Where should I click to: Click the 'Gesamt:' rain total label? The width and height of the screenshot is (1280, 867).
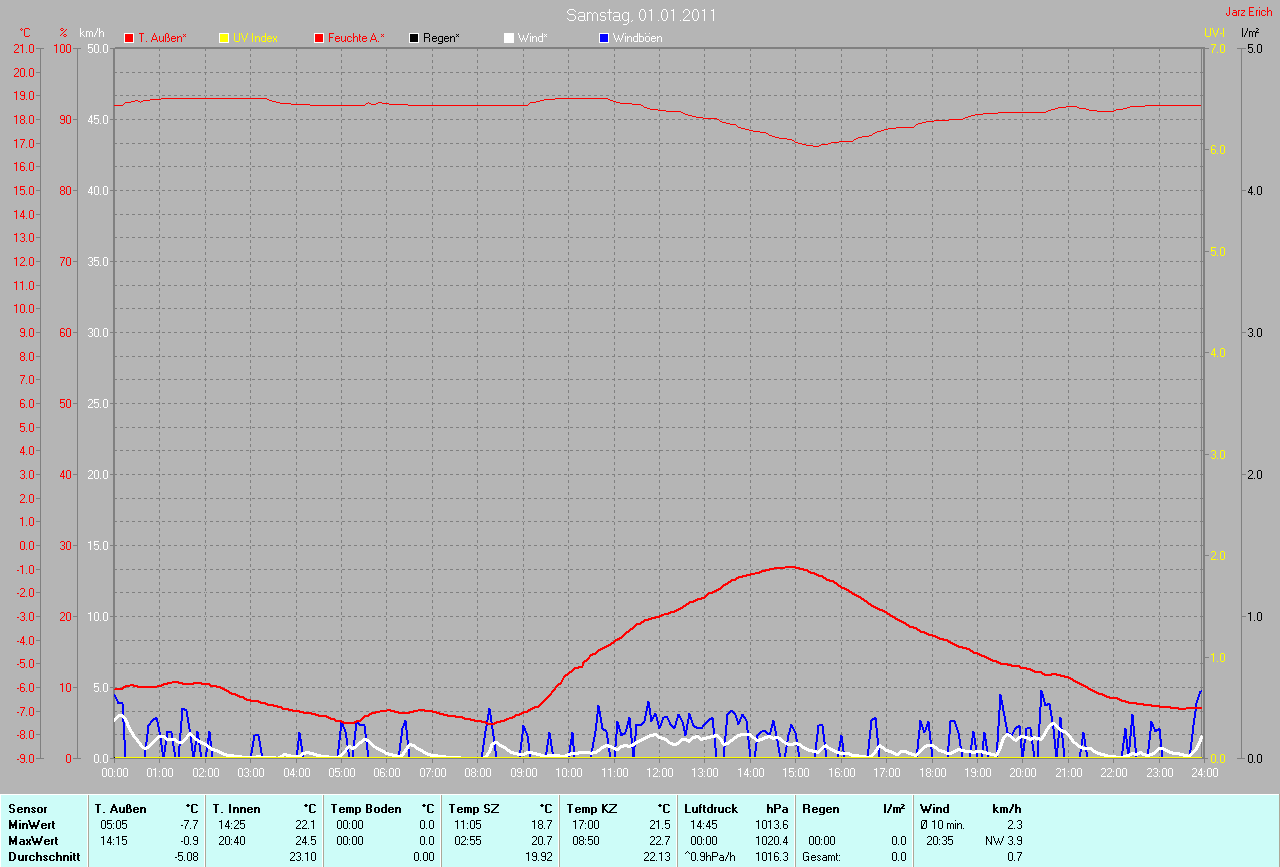click(x=821, y=857)
